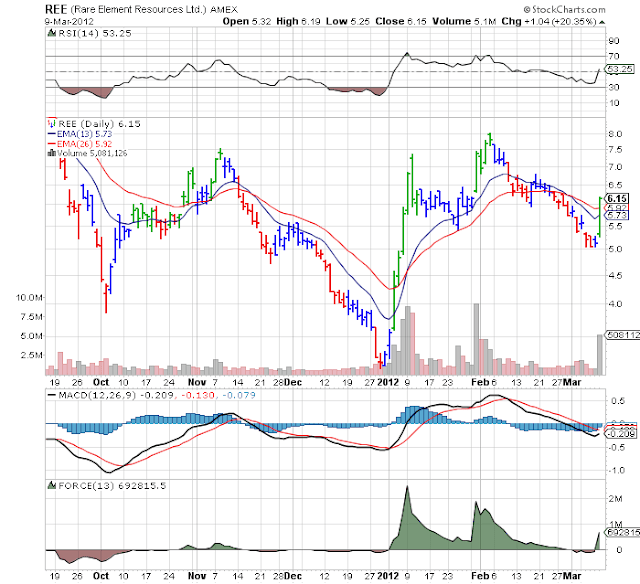Click the 'RSI(14) 53.25' panel label
The image size is (640, 584).
point(95,33)
